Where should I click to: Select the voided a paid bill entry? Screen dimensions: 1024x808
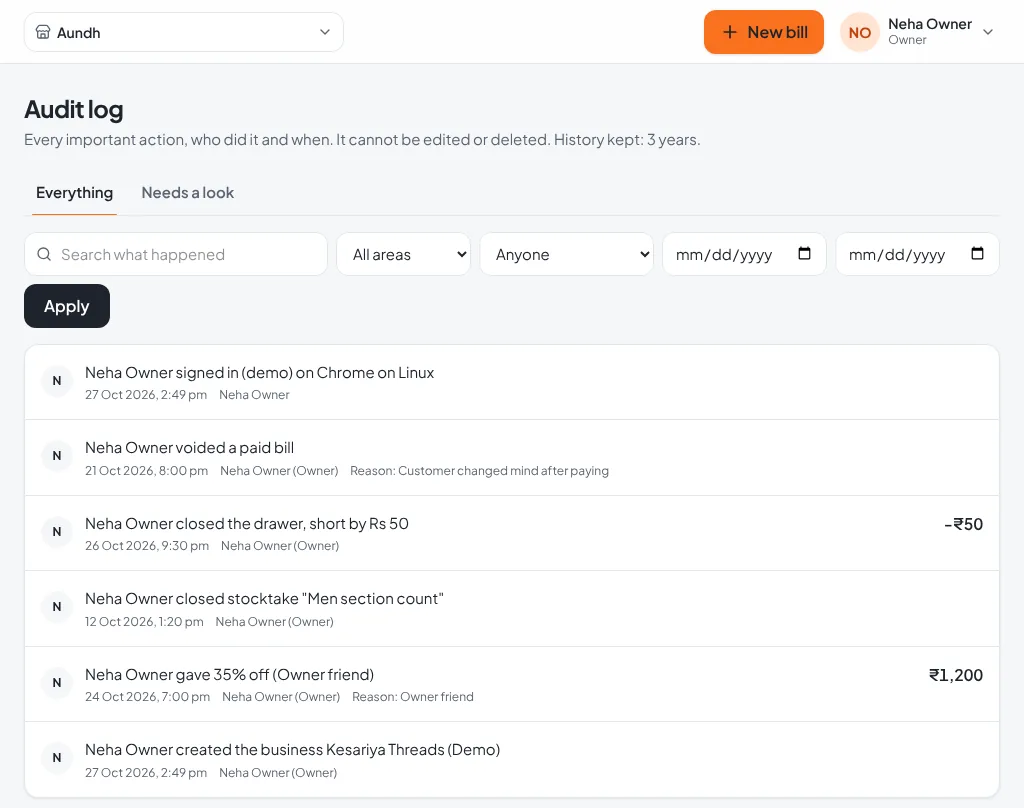[511, 458]
